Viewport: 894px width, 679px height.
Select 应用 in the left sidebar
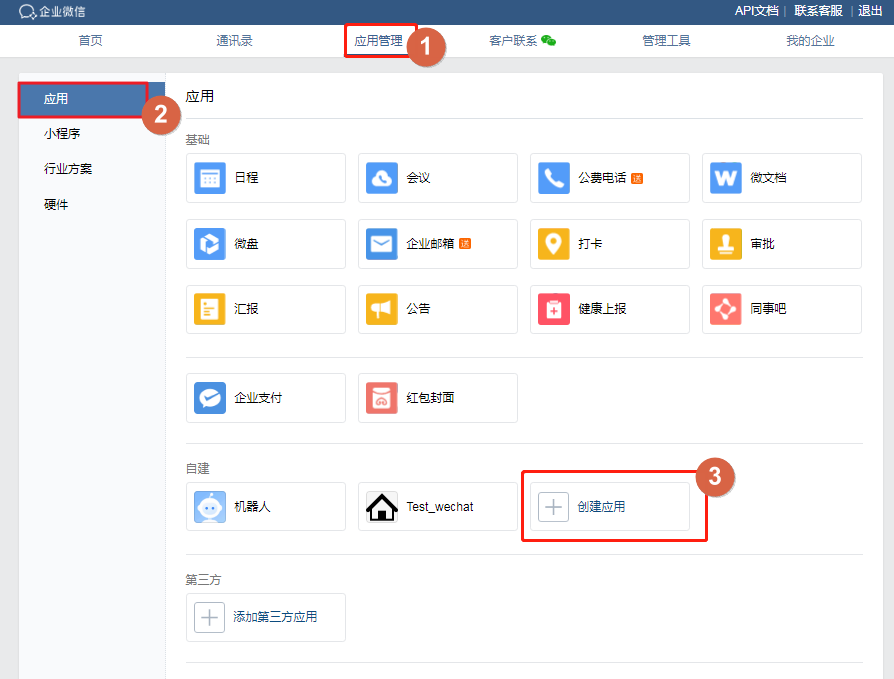(x=91, y=99)
